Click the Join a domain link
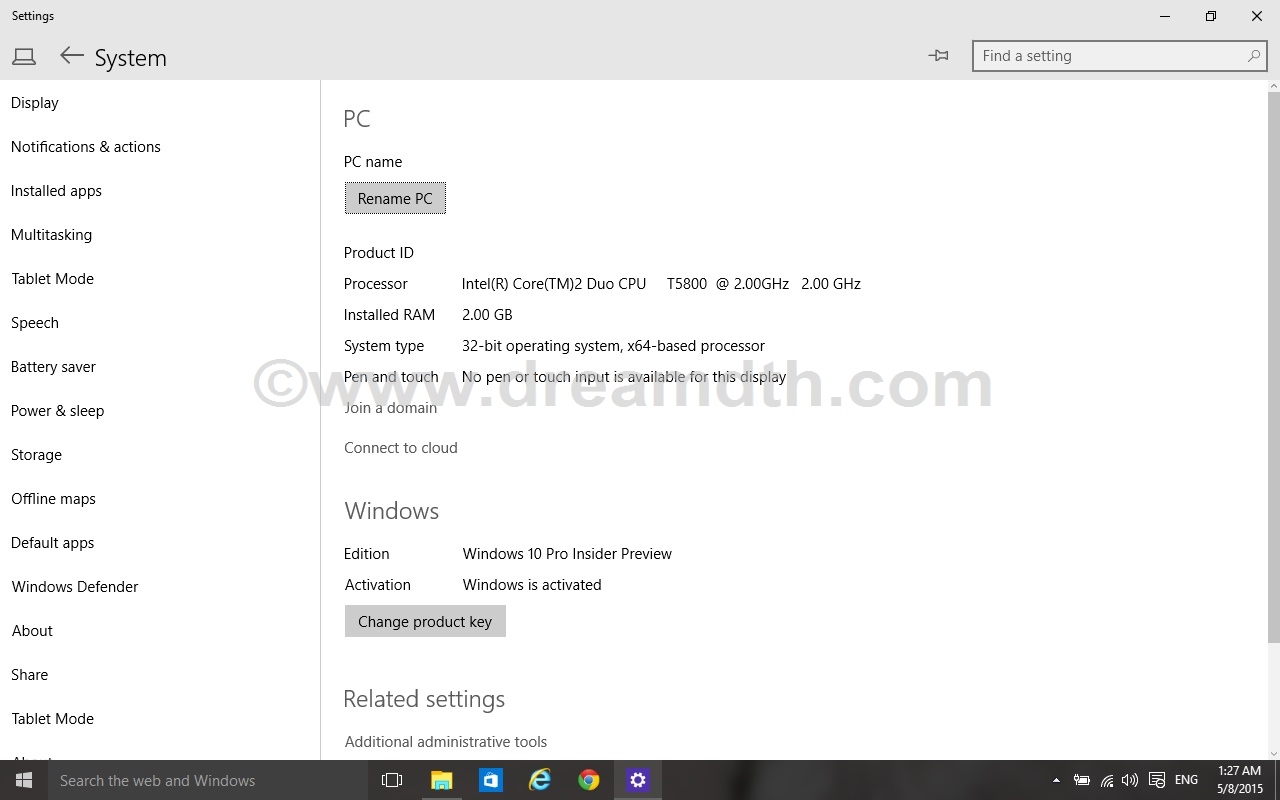 coord(390,408)
